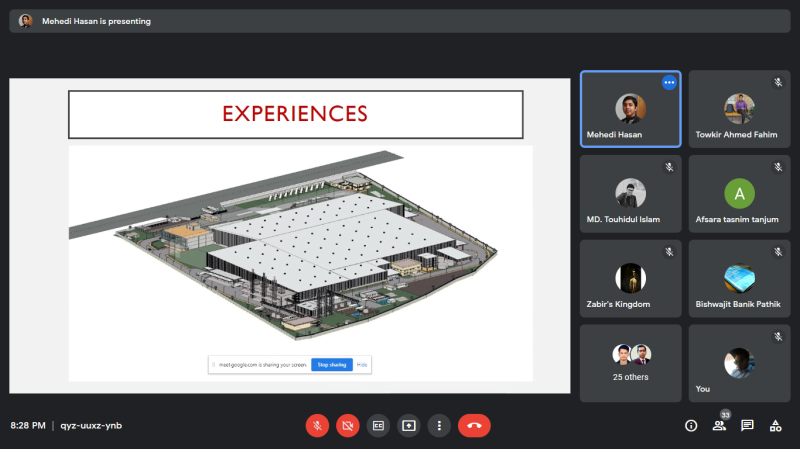Open the activities panel
The image size is (800, 449).
775,425
